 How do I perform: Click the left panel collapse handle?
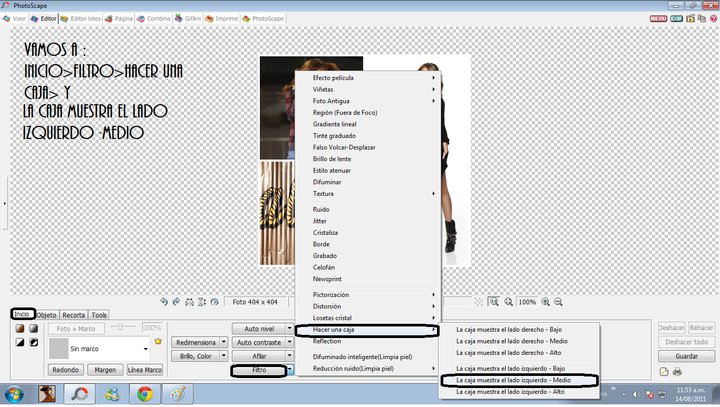coord(5,203)
